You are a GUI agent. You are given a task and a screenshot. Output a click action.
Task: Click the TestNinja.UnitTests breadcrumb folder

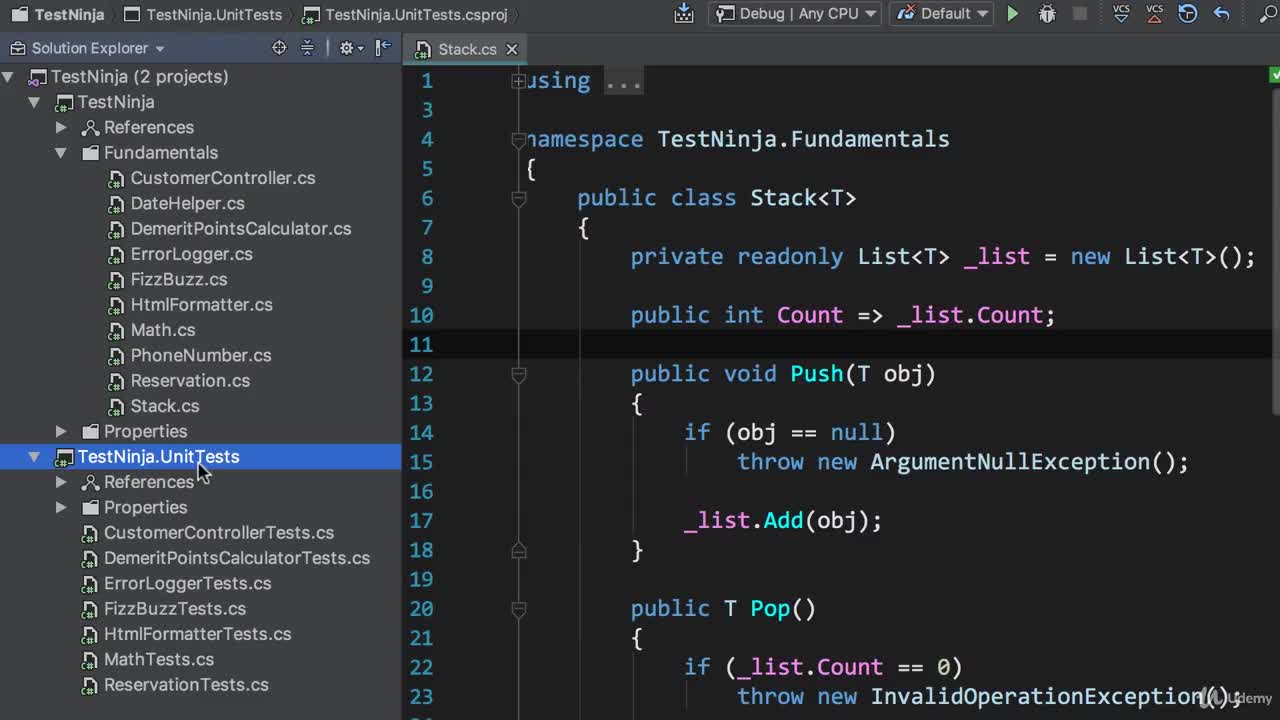point(202,14)
